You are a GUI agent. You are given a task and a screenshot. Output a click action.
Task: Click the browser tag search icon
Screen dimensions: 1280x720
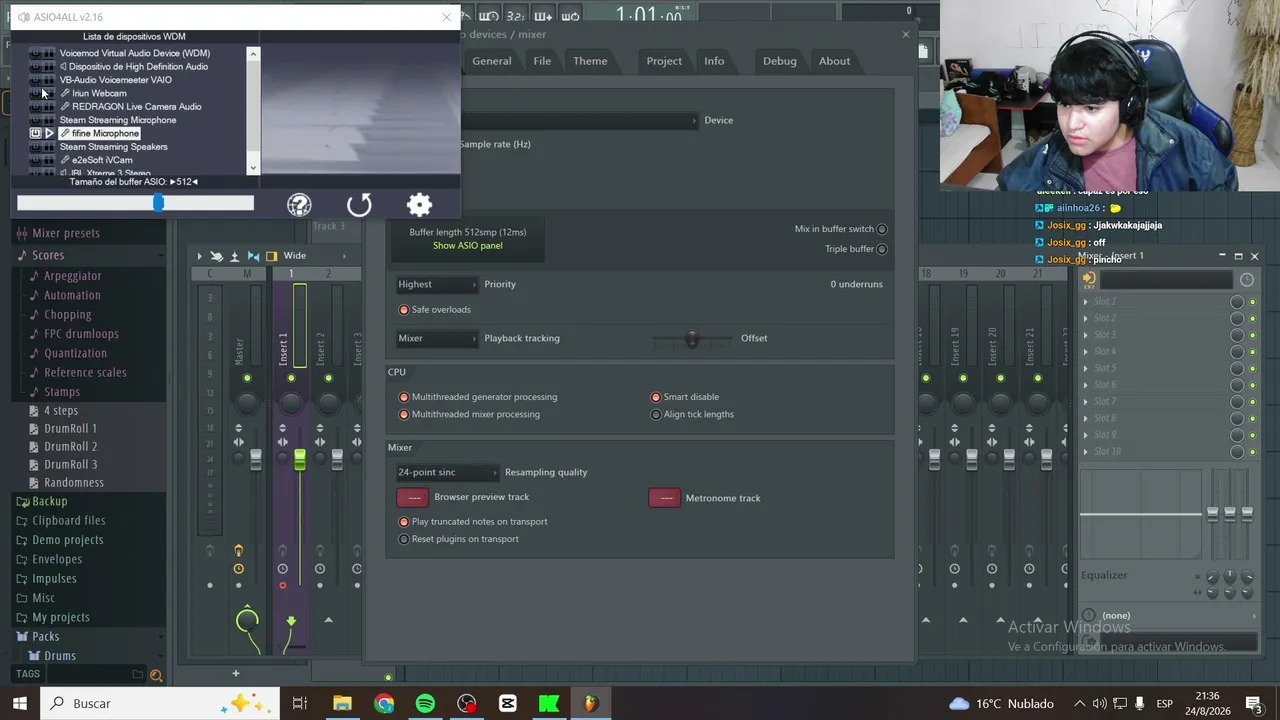click(156, 676)
